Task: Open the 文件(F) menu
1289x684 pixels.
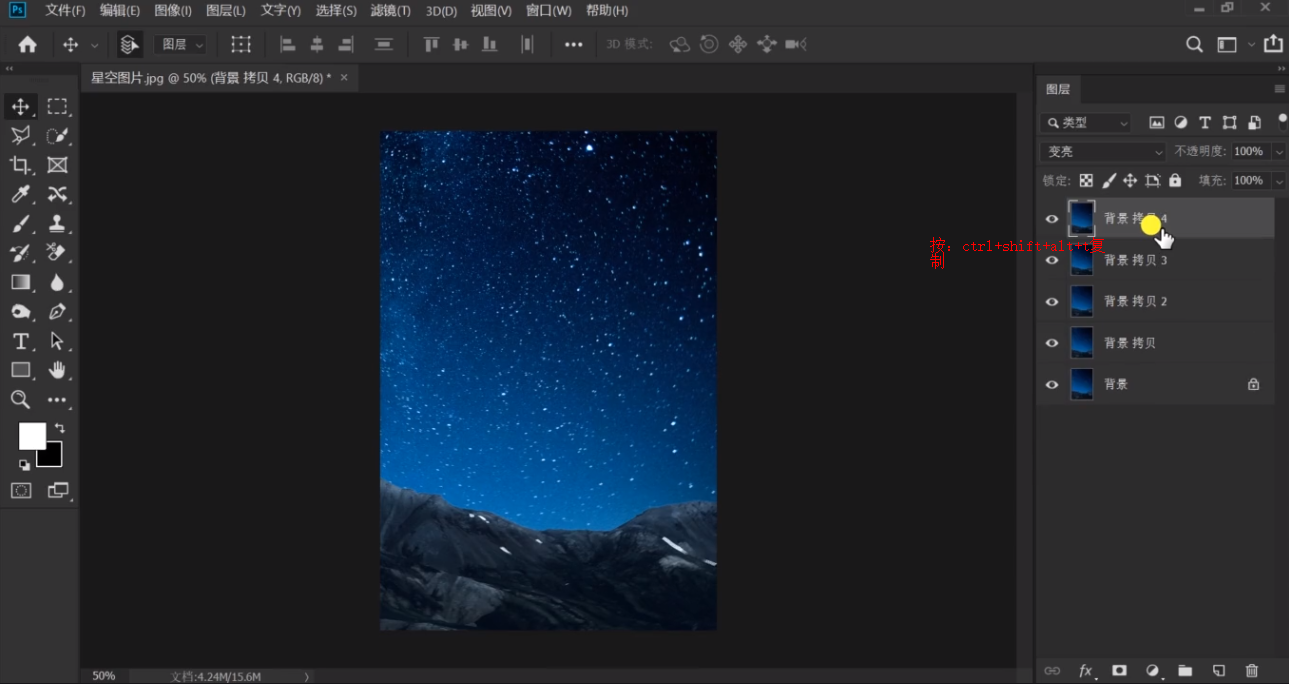Action: point(65,11)
